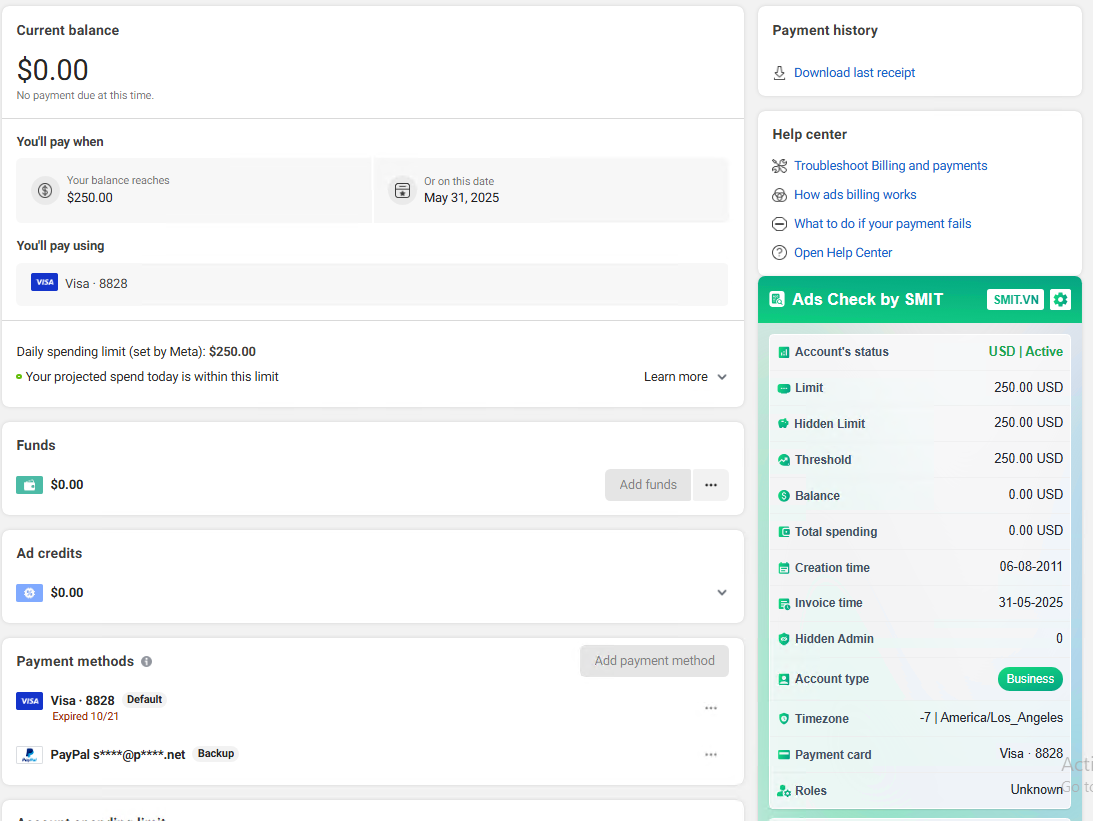
Task: Click the 31-05-2025 invoice time value
Action: click(1030, 602)
